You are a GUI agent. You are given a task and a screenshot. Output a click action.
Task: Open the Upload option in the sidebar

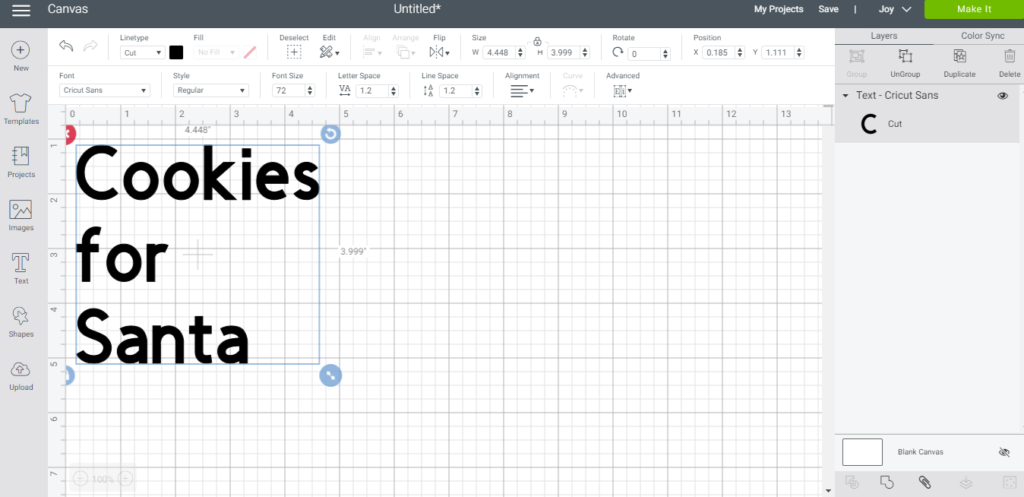click(21, 375)
